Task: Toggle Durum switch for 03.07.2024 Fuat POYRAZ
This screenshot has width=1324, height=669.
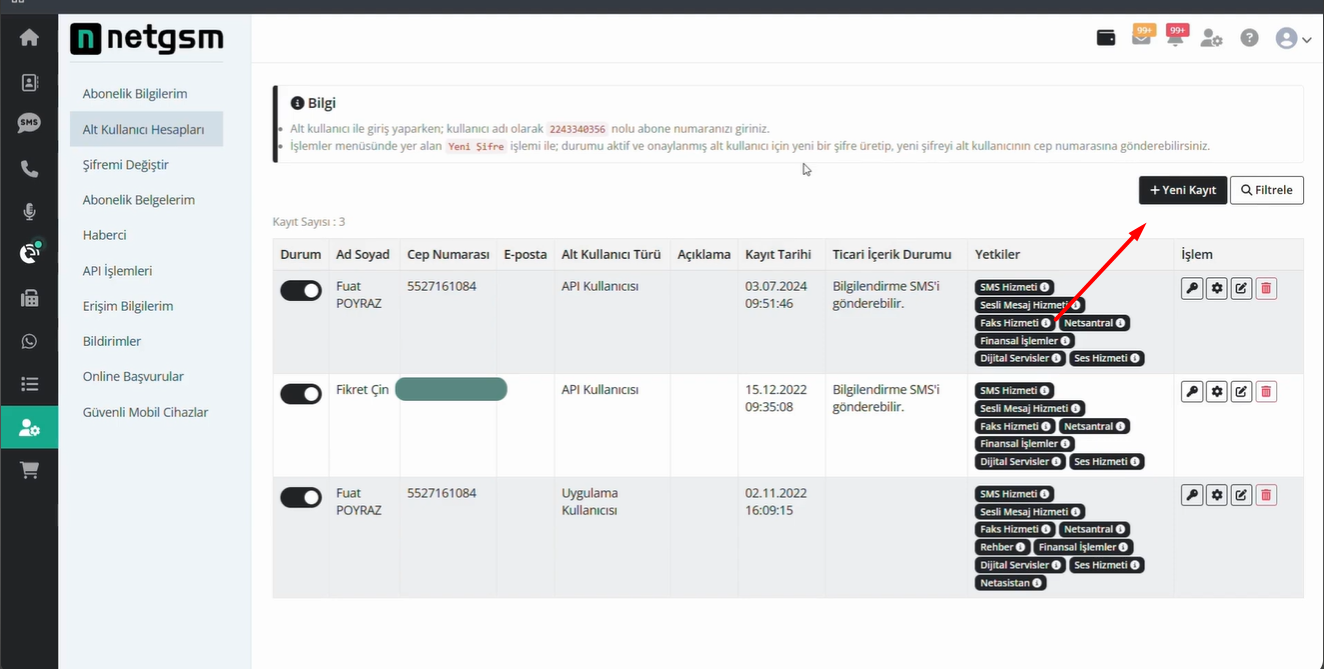Action: tap(301, 290)
